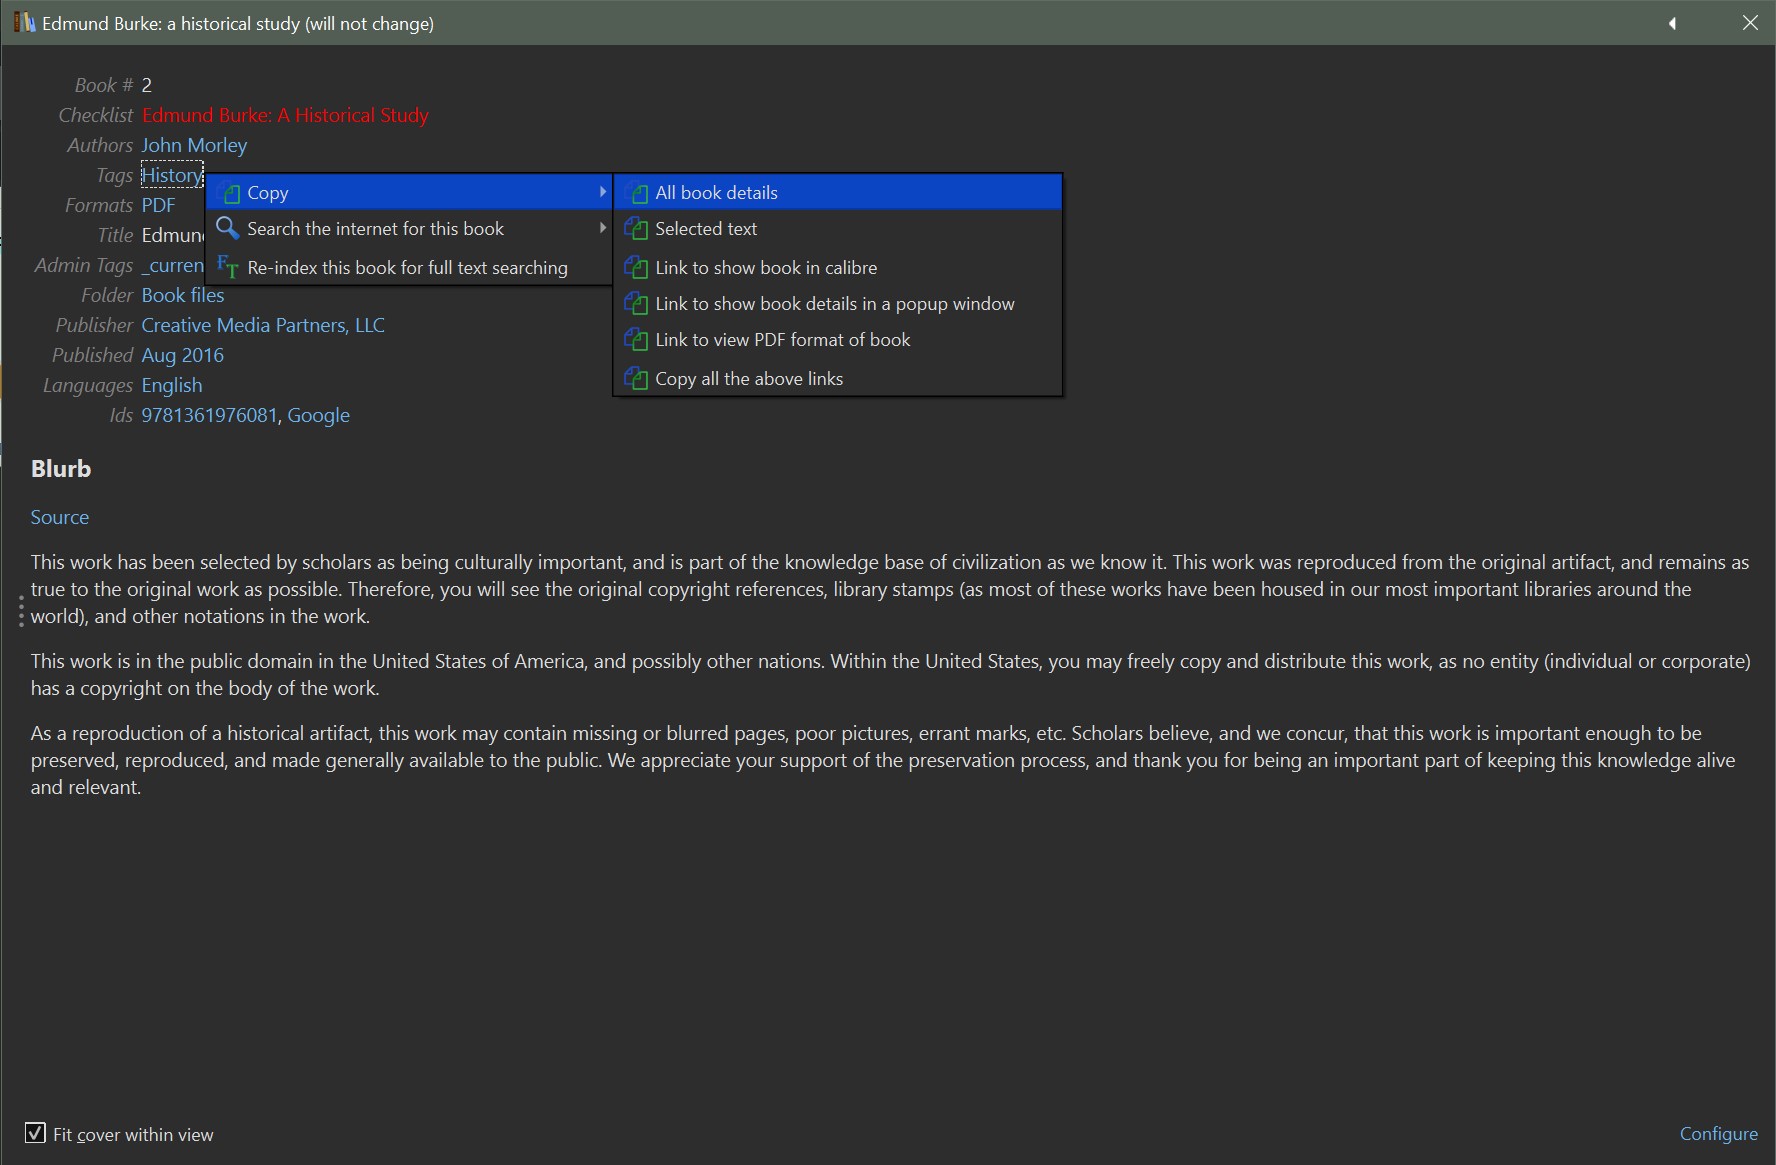The height and width of the screenshot is (1165, 1776).
Task: Choose Copy all the above links
Action: pyautogui.click(x=838, y=379)
